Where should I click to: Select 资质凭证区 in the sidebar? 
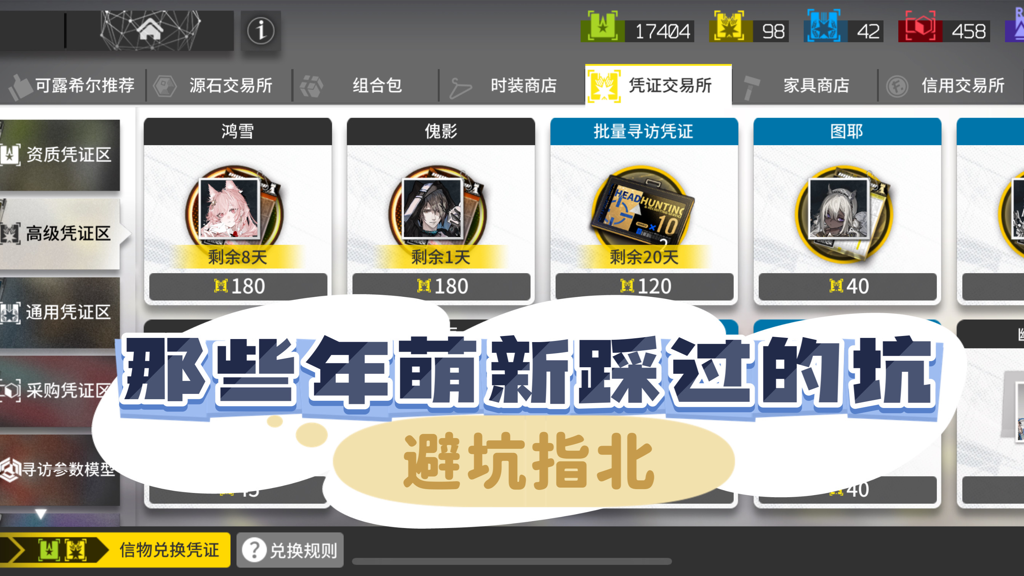[x=59, y=155]
